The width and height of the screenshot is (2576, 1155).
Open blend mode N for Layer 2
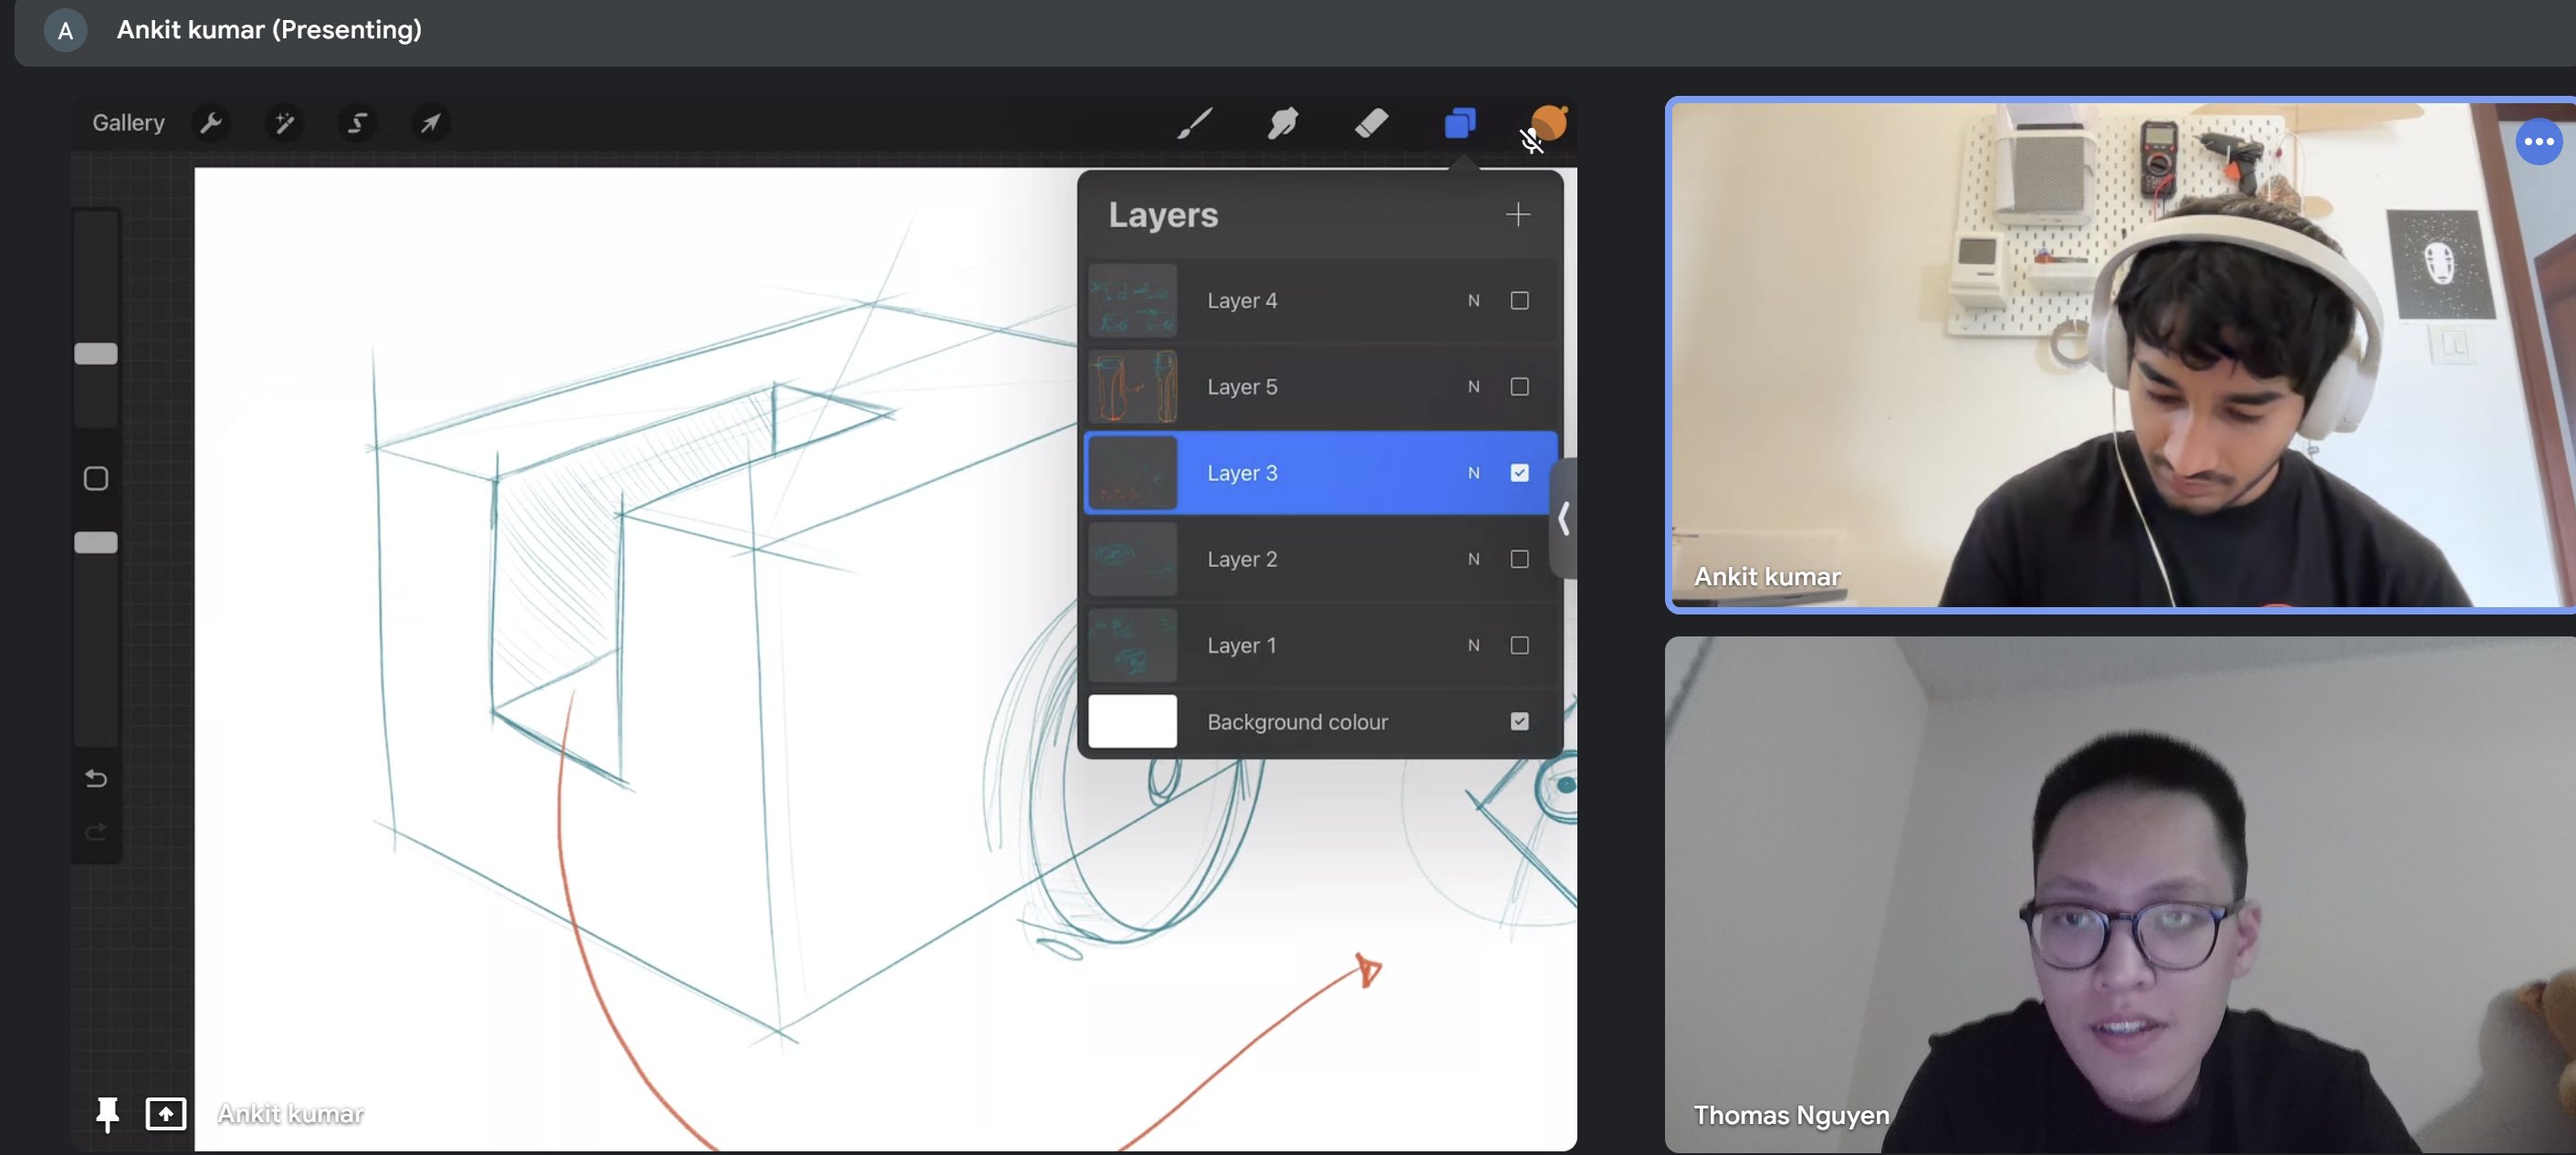click(x=1473, y=558)
